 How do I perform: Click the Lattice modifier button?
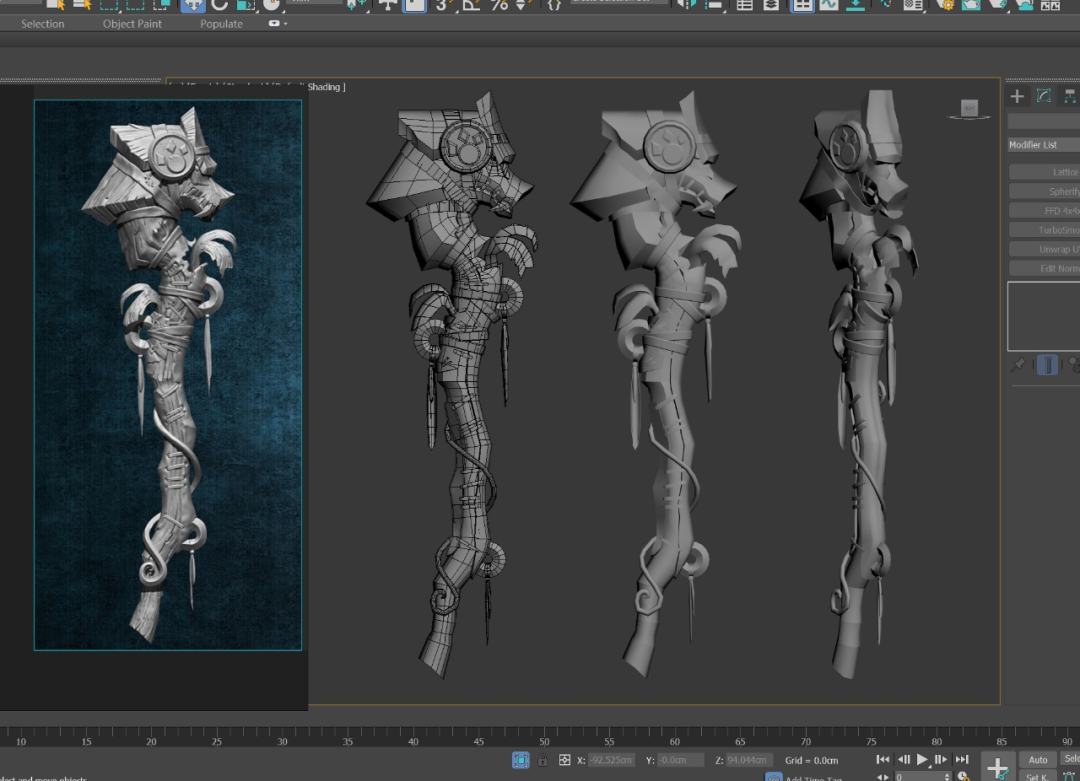click(x=1045, y=172)
